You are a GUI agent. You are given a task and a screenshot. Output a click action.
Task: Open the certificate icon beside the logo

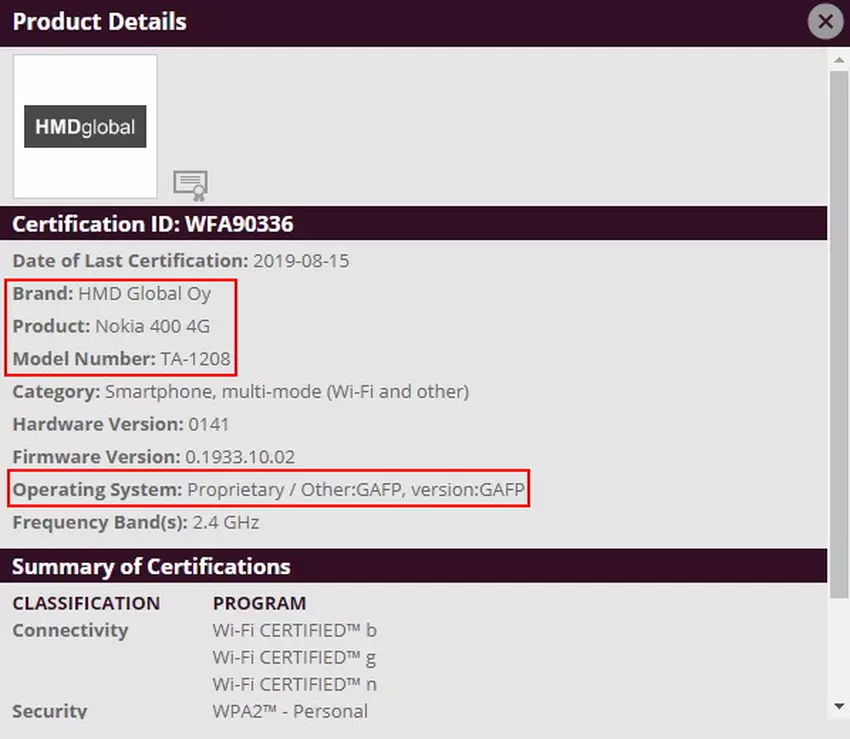click(x=189, y=185)
